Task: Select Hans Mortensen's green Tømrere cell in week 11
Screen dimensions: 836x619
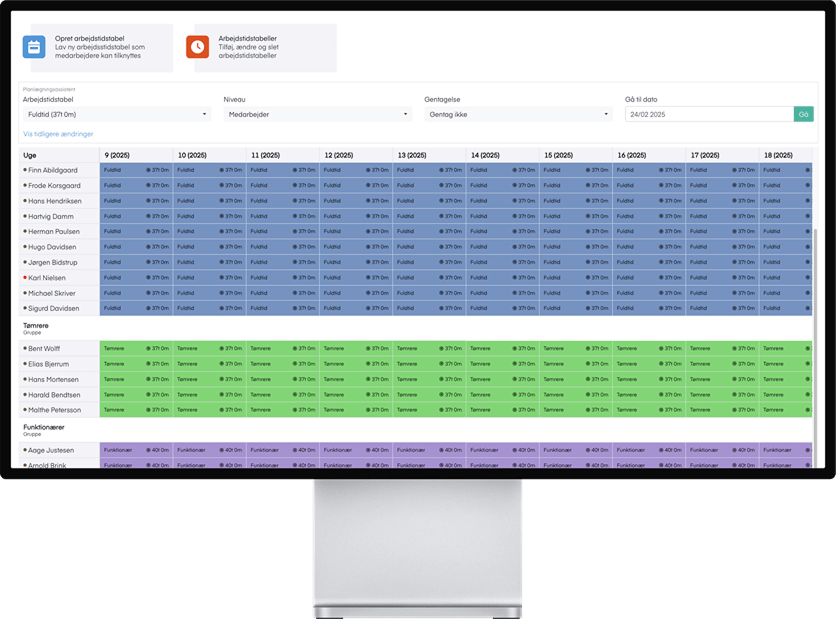Action: pos(283,379)
